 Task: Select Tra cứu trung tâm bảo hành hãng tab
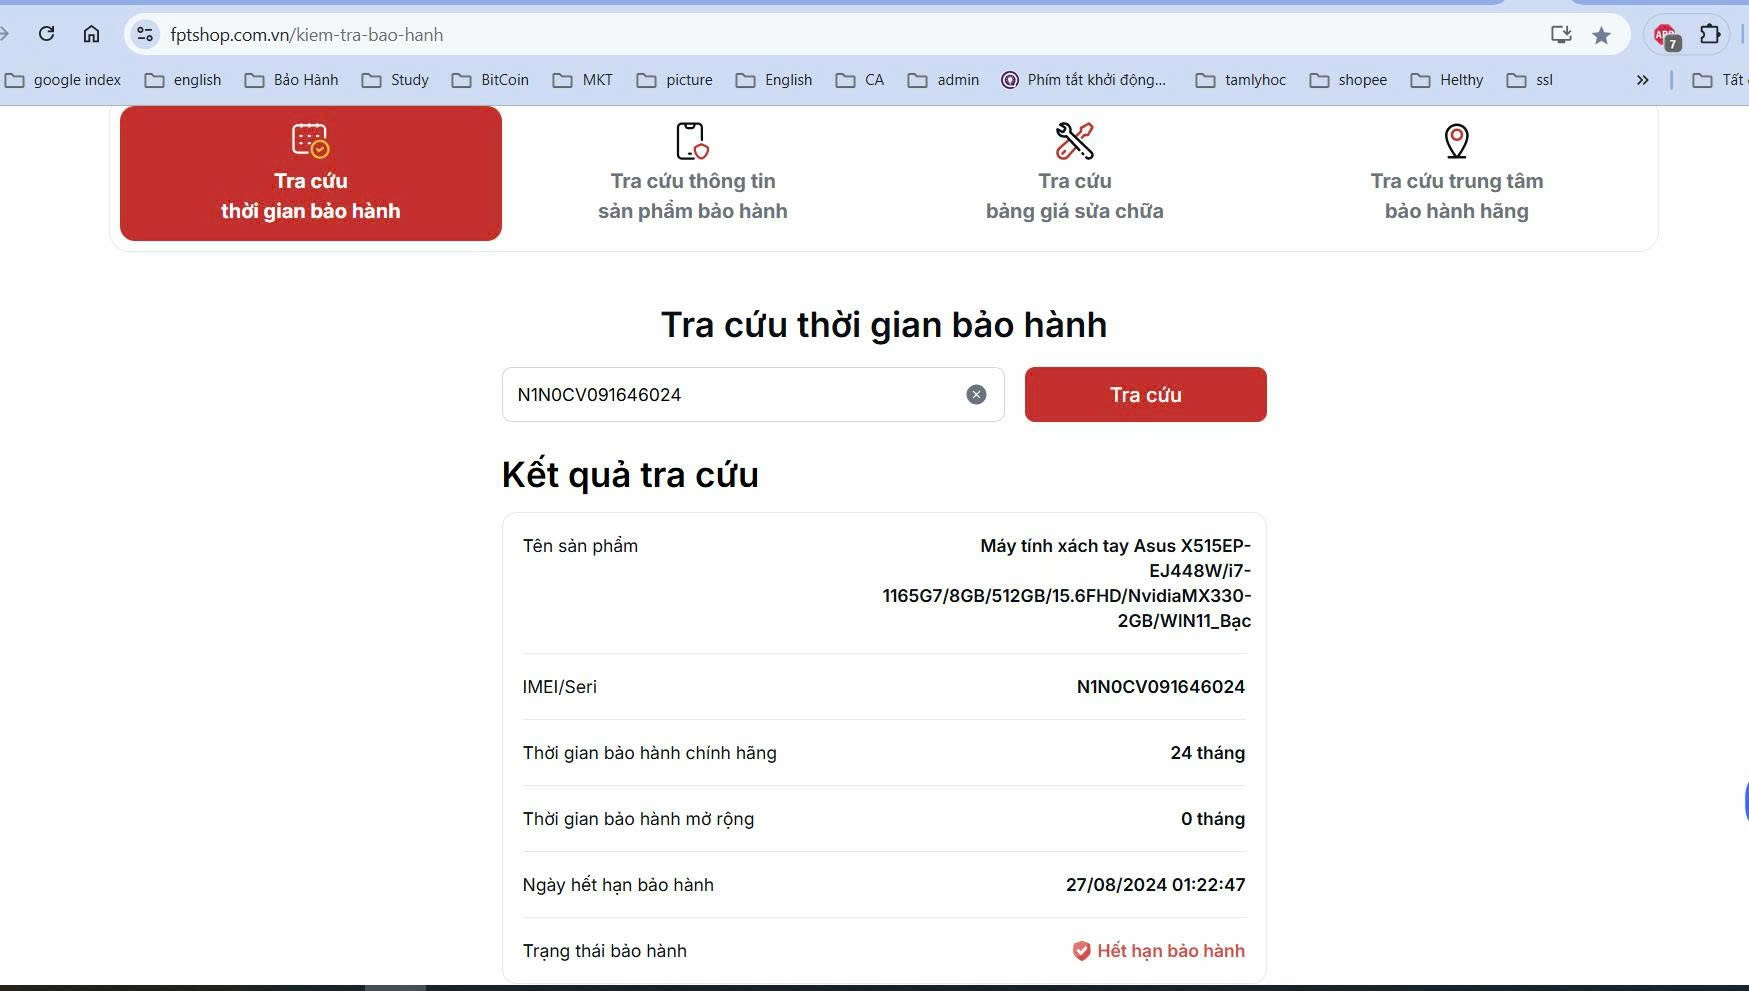[1457, 173]
